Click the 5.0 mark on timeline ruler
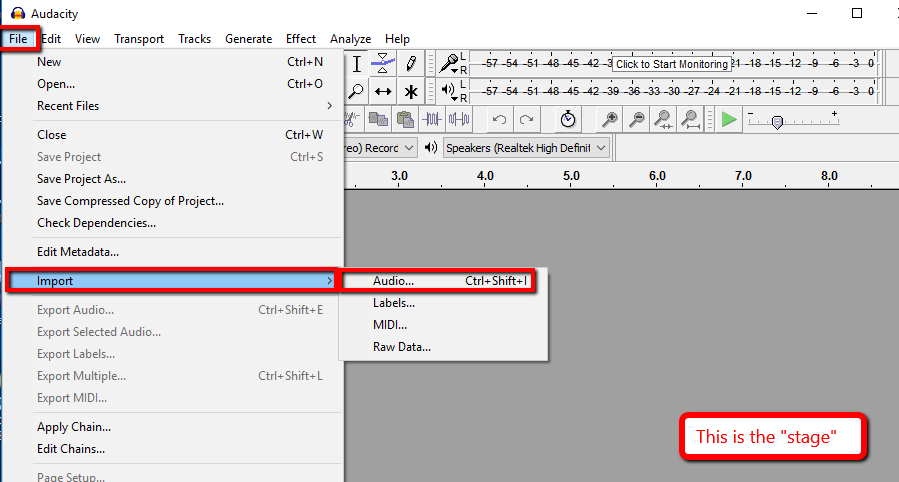The image size is (899, 482). (x=571, y=176)
